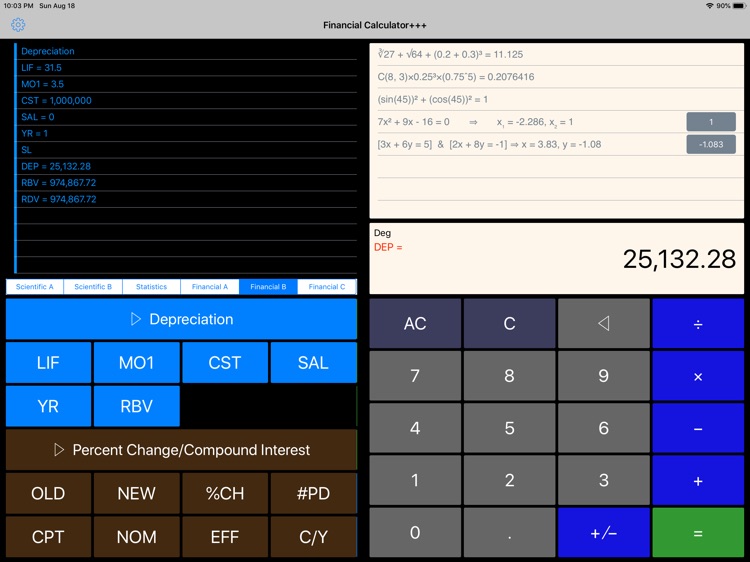The height and width of the screenshot is (562, 750).
Task: Tap the NOM nominal rate key
Action: 137,537
